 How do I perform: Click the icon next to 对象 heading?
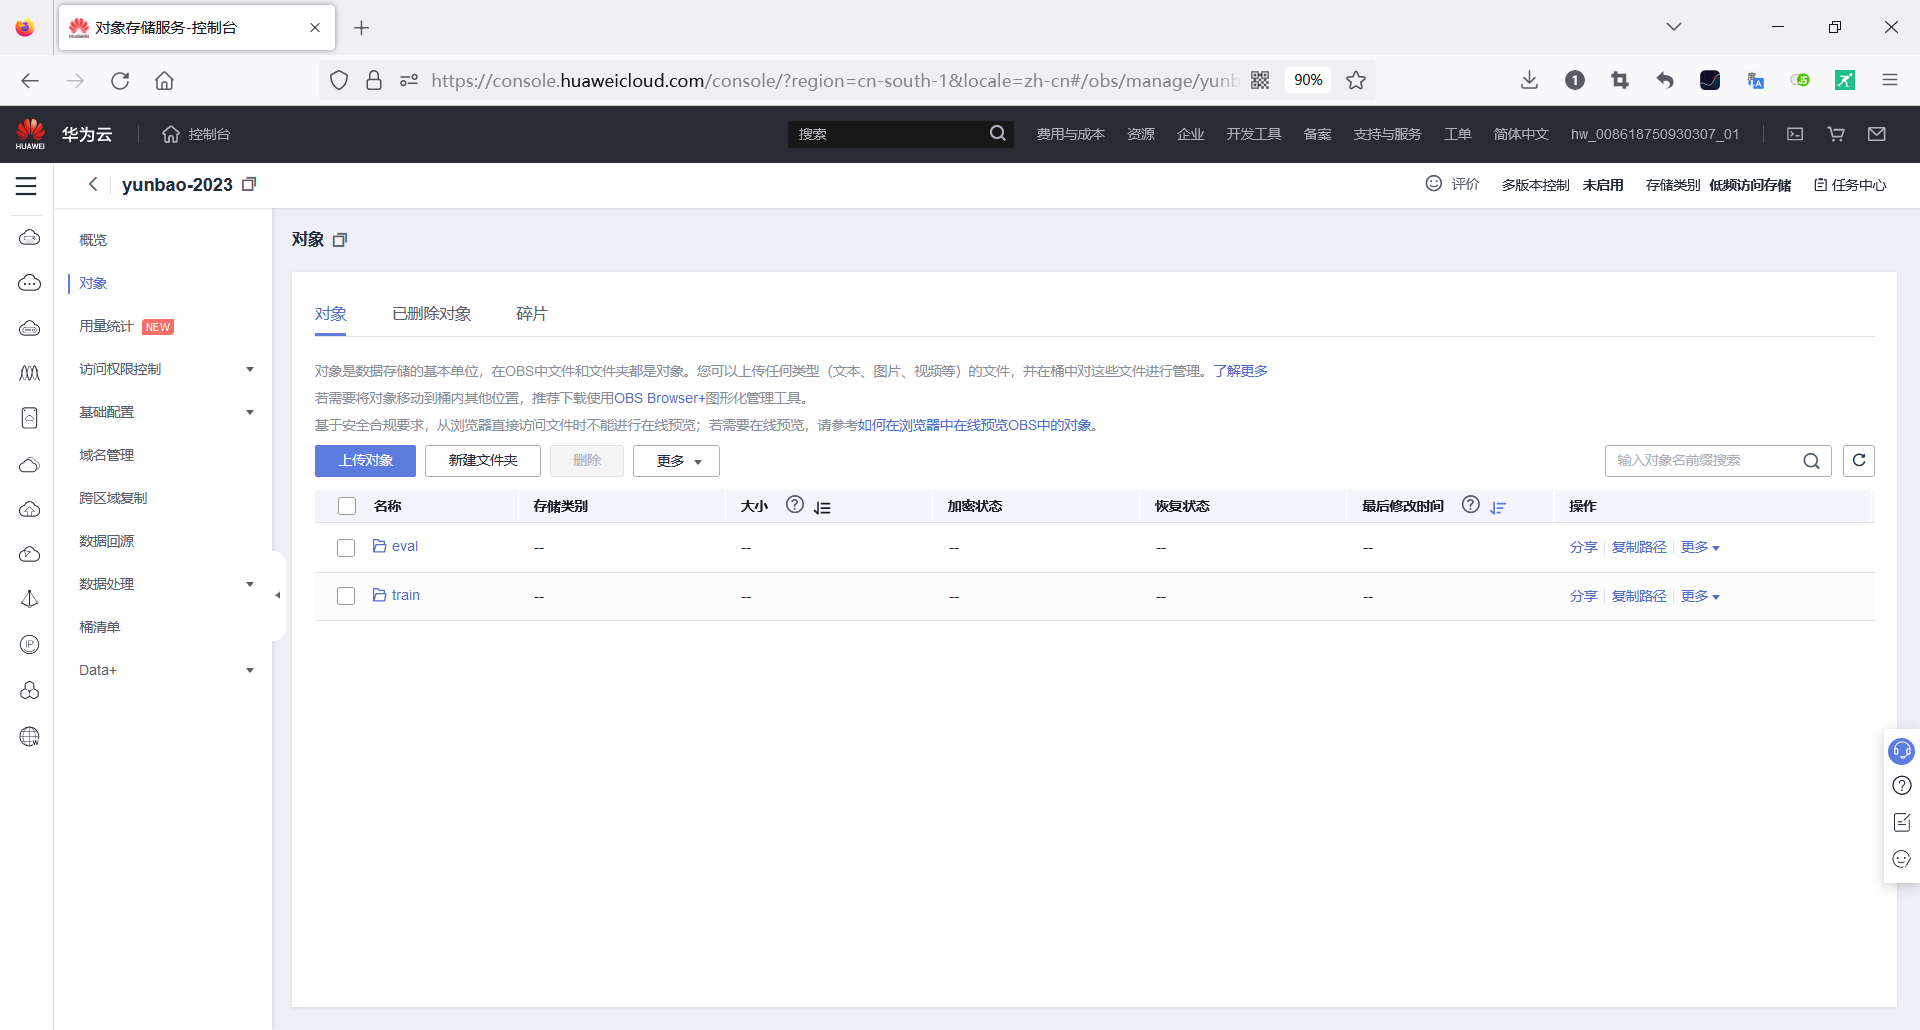pyautogui.click(x=340, y=240)
